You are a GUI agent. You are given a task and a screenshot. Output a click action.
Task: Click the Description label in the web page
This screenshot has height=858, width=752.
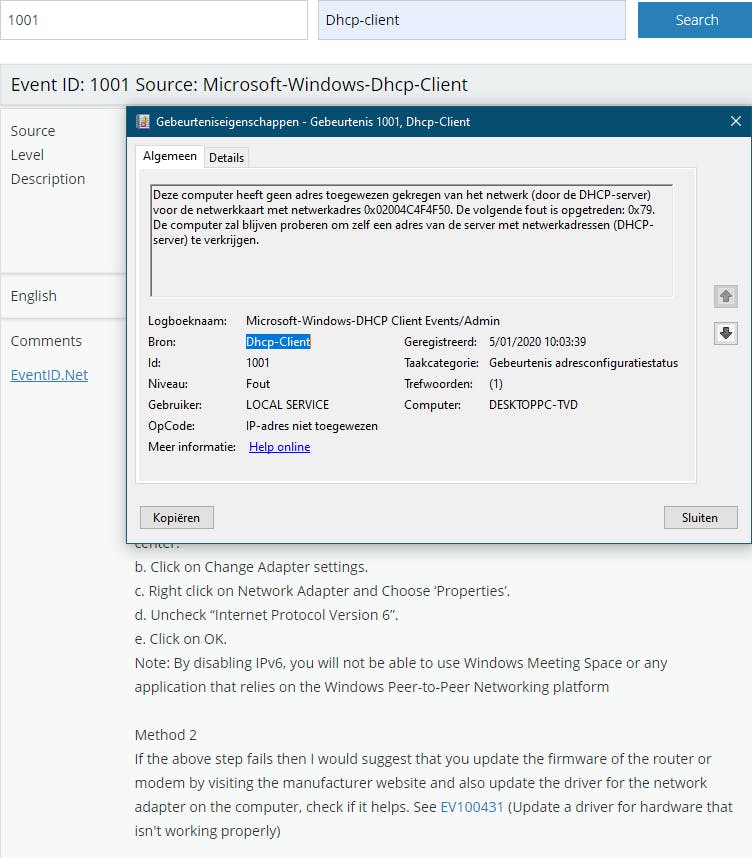click(x=48, y=179)
